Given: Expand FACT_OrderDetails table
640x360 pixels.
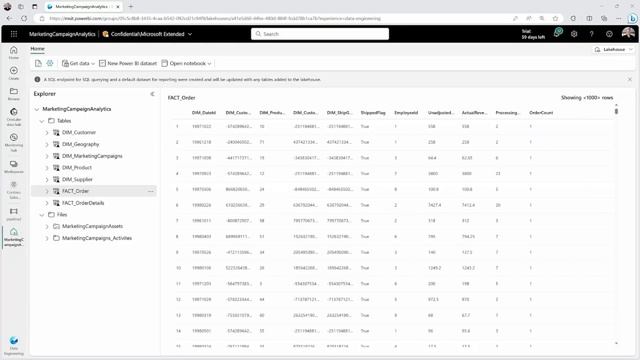Looking at the screenshot, I should [47, 203].
